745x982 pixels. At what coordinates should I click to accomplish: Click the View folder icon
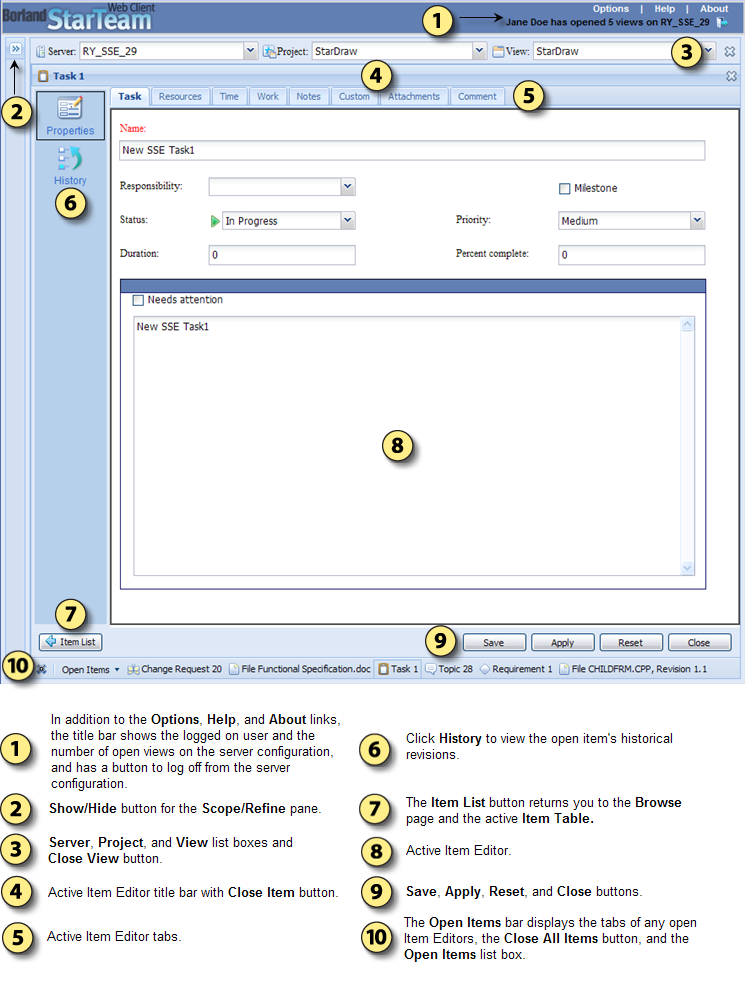point(498,51)
